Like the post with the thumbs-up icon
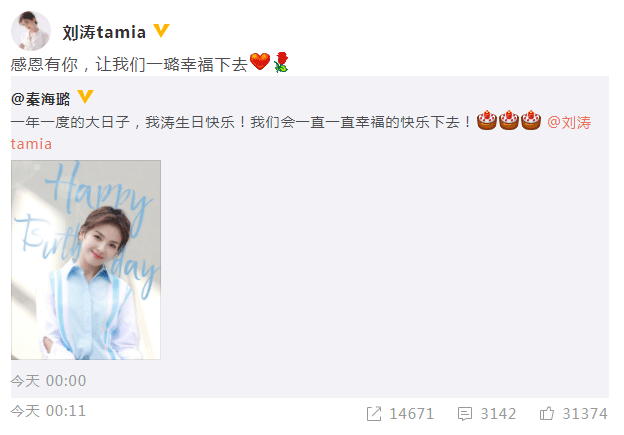 546,413
